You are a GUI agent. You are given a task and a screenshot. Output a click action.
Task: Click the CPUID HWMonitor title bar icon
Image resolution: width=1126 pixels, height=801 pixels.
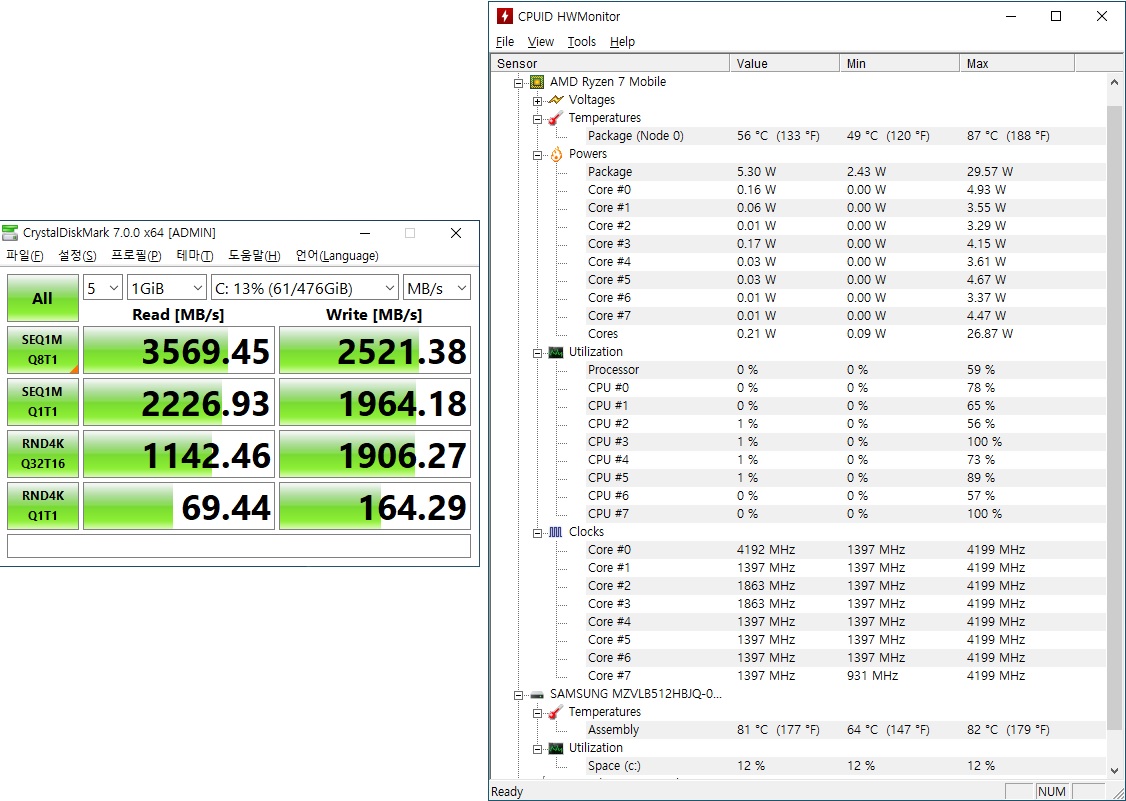505,17
